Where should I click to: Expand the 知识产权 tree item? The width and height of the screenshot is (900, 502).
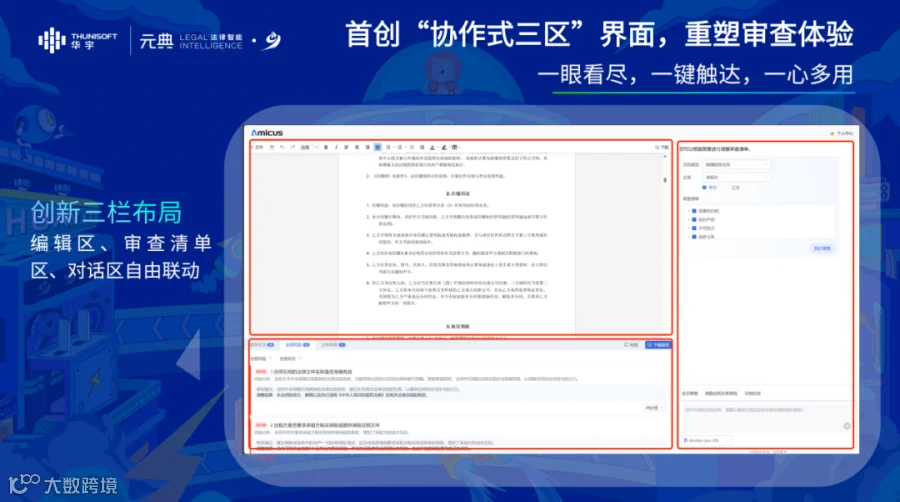click(689, 220)
